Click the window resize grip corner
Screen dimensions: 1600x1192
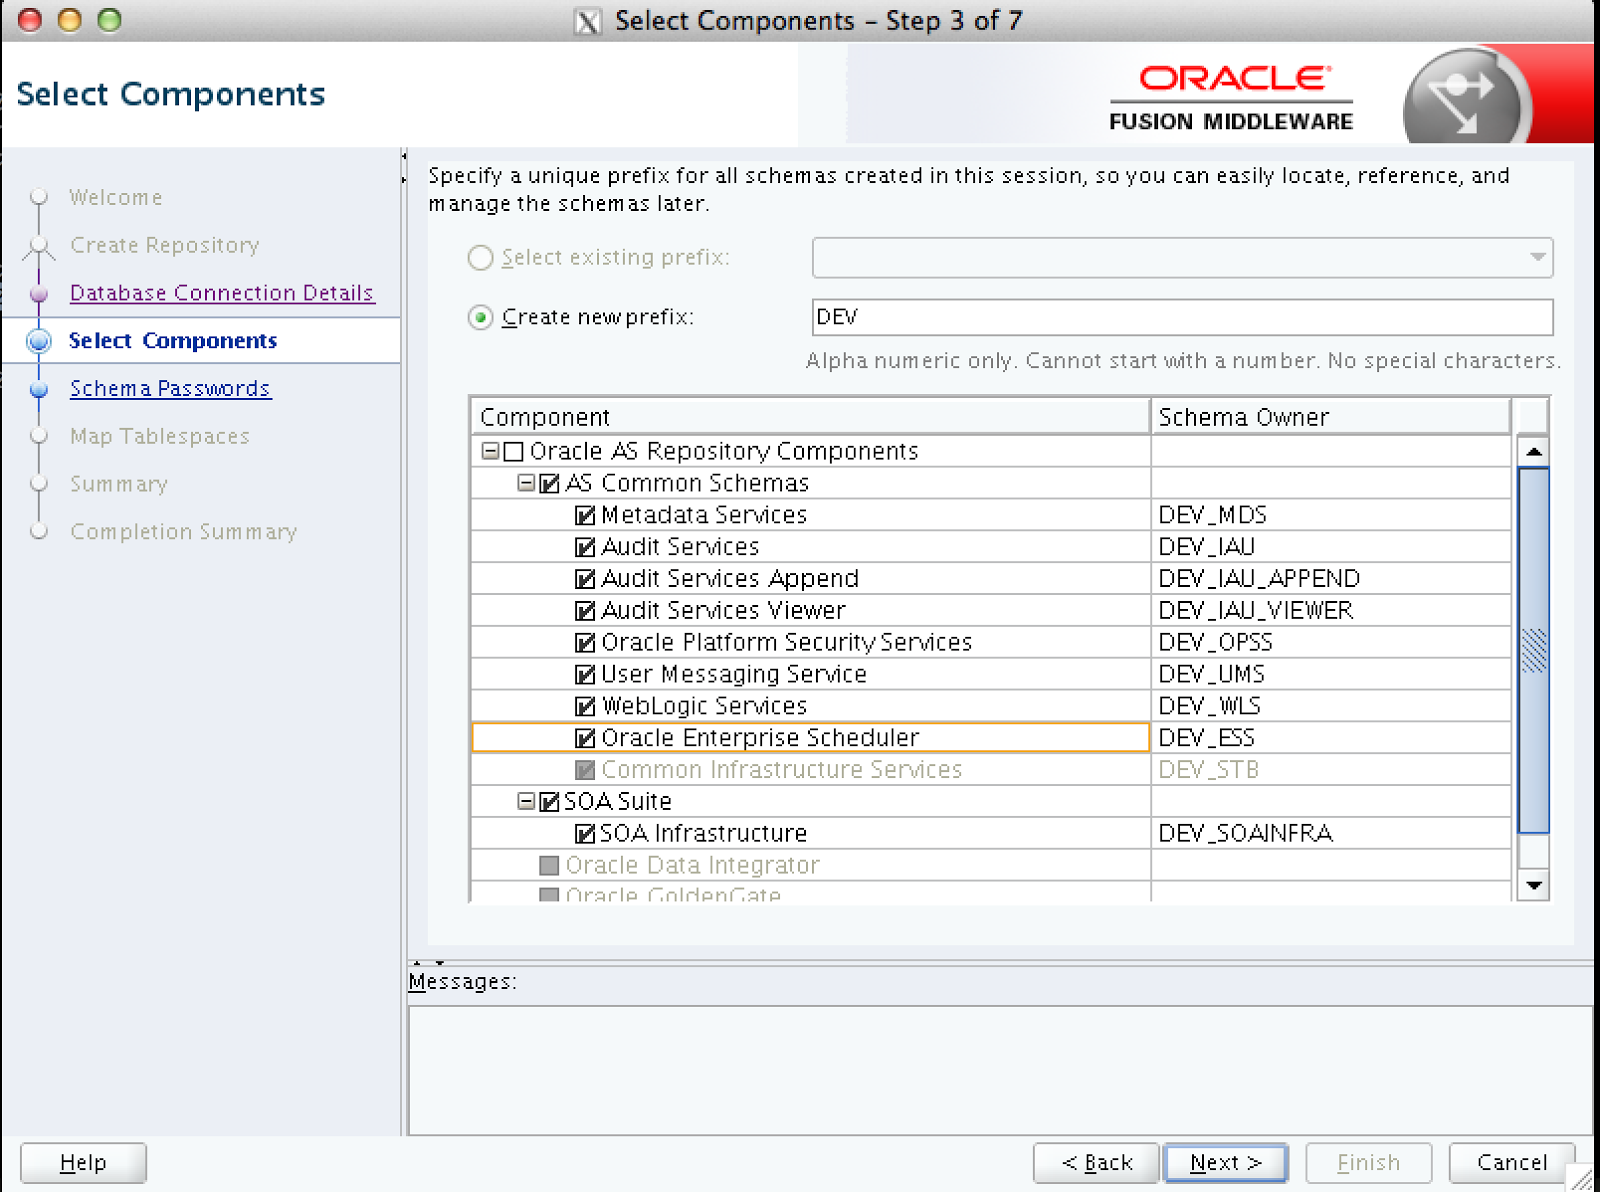pos(1583,1178)
